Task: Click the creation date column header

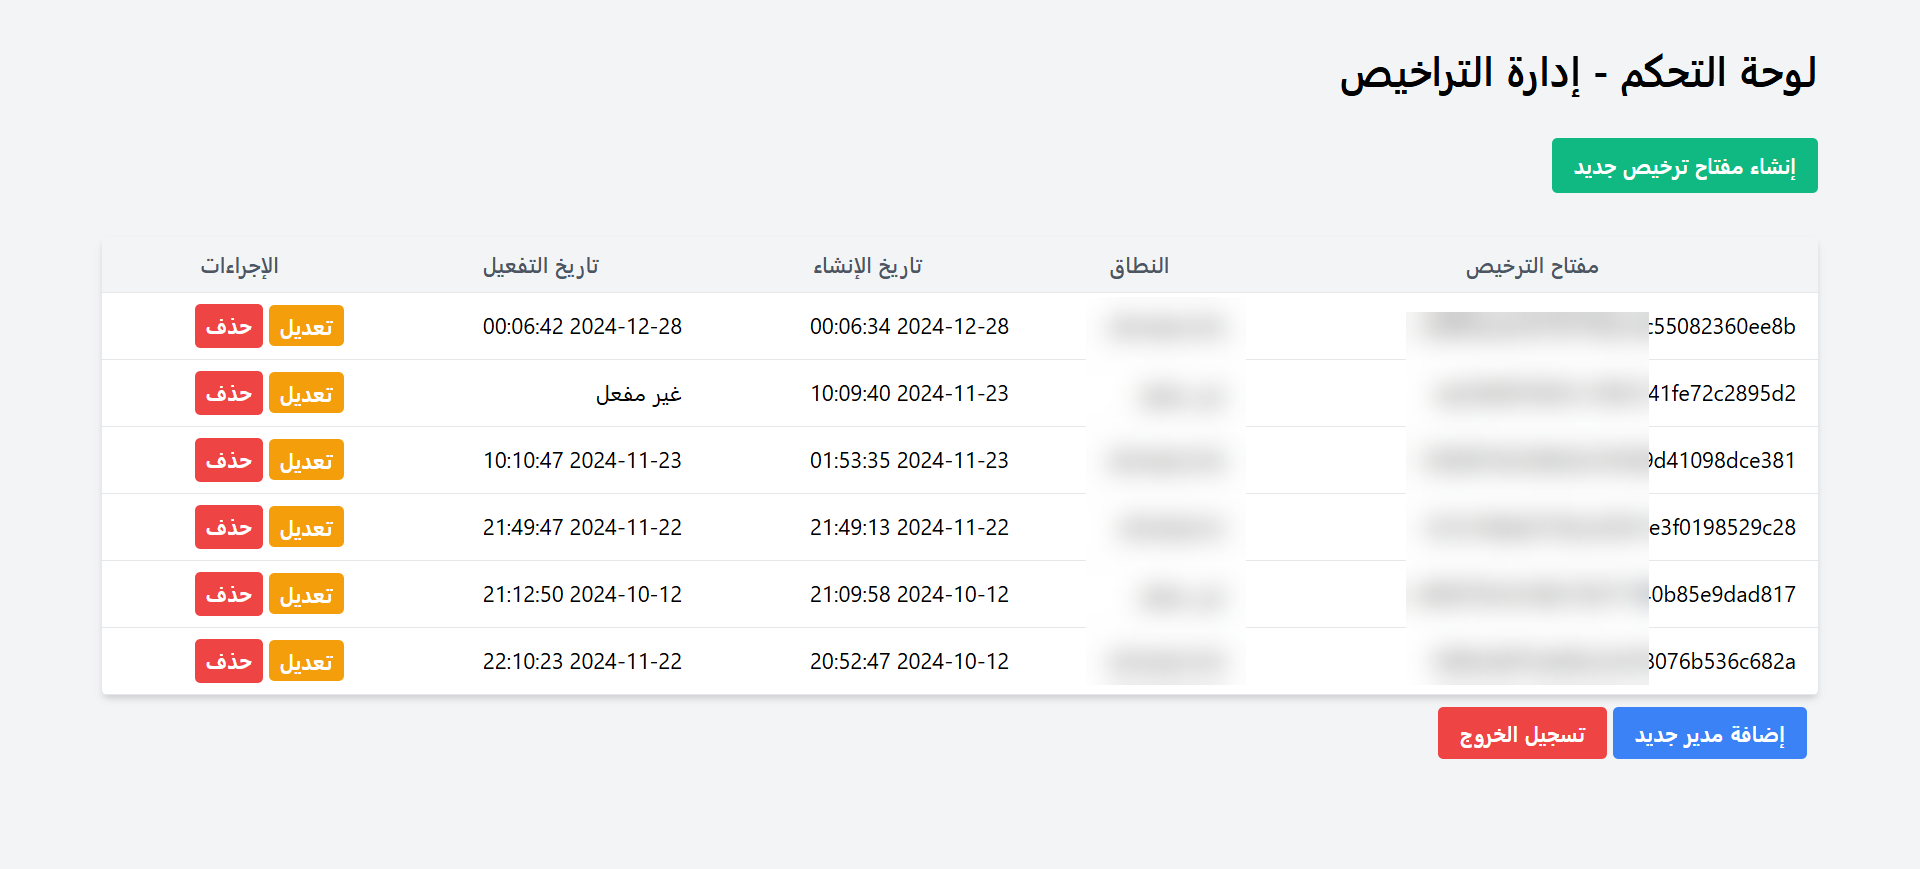Action: coord(867,266)
